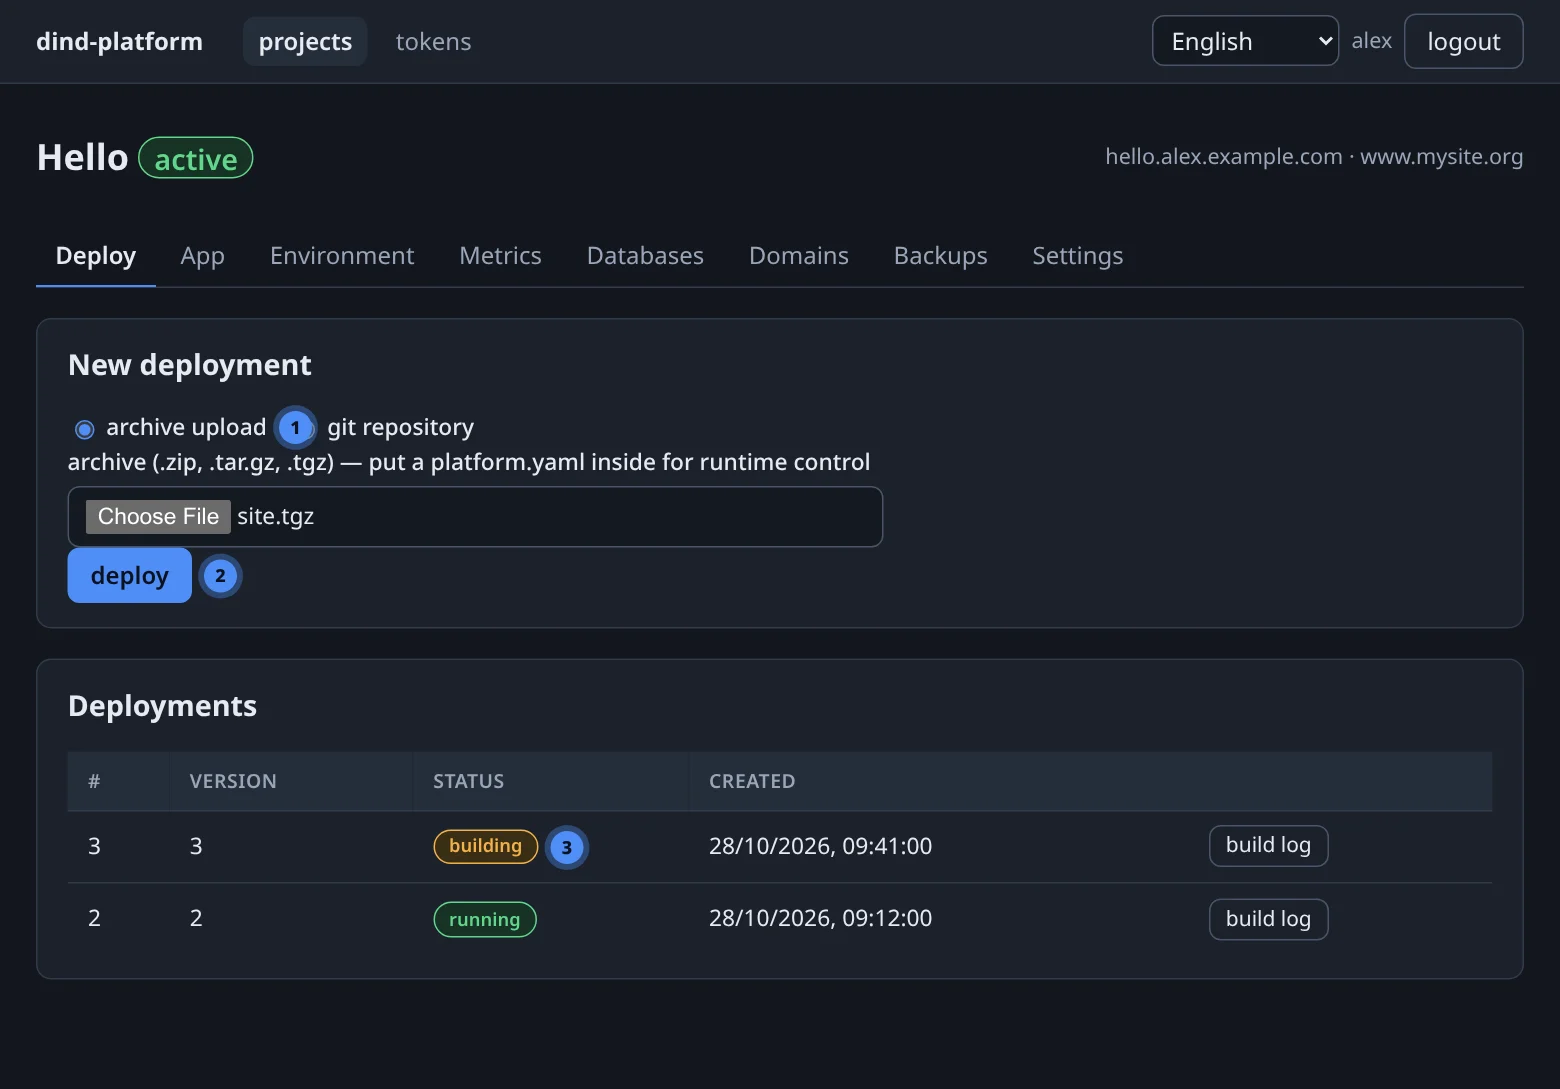Click the archive format hint about platform.yaml
Viewport: 1560px width, 1089px height.
coord(469,462)
